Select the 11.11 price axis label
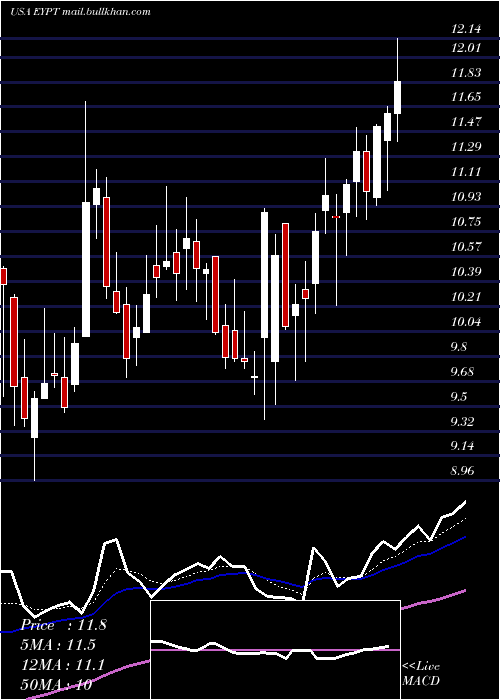Image resolution: width=500 pixels, height=700 pixels. 466,171
